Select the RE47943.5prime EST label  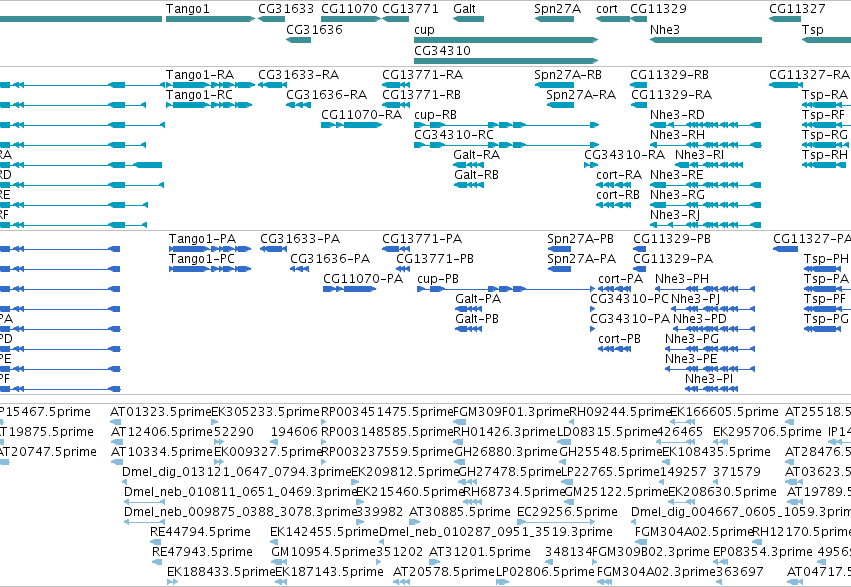202,552
